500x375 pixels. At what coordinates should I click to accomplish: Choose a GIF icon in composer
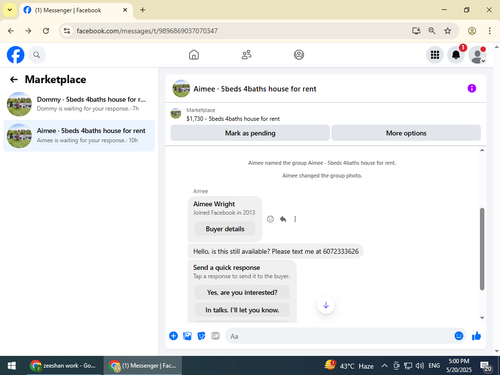(215, 336)
